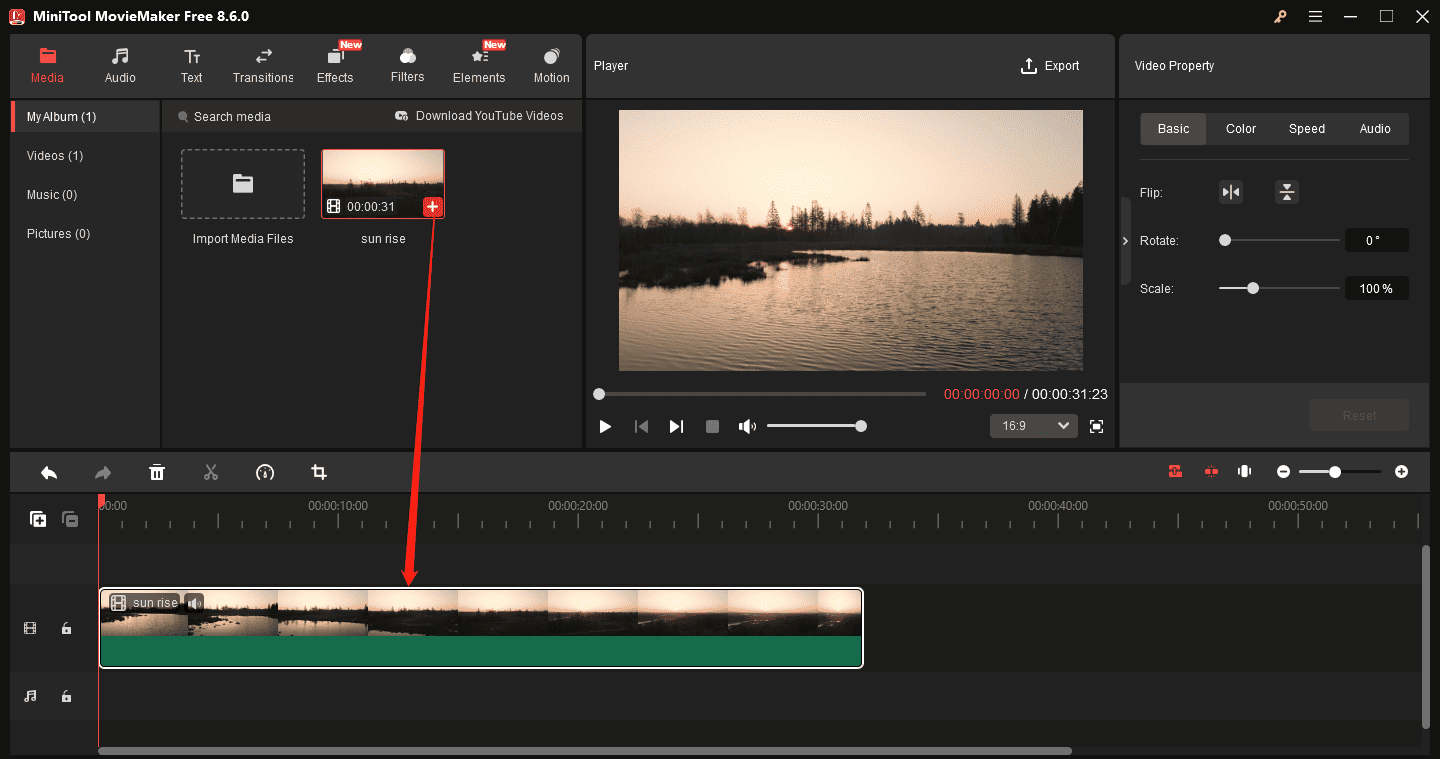Switch to Speed property tab
1440x759 pixels.
coord(1307,129)
